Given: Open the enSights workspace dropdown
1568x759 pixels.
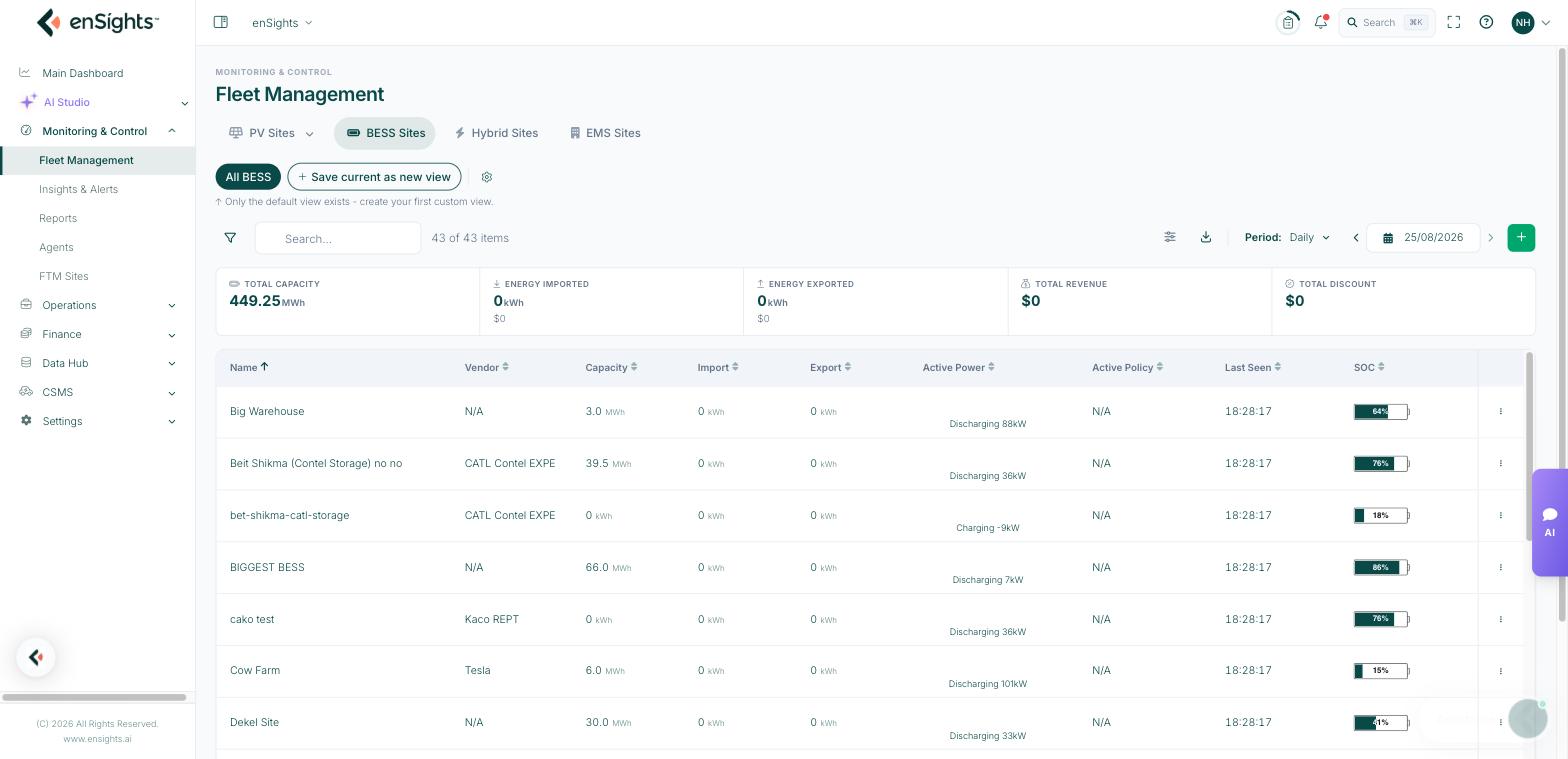Looking at the screenshot, I should [282, 23].
